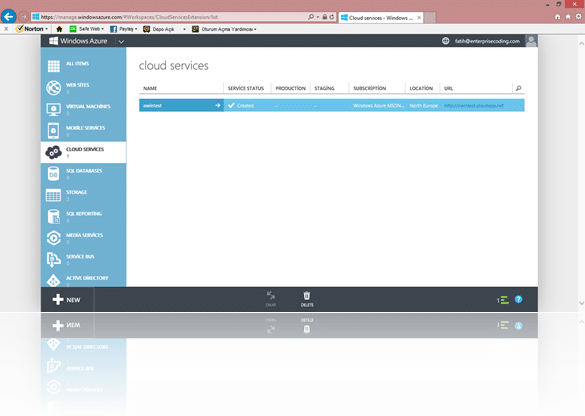The width and height of the screenshot is (585, 416).
Task: Expand the Safe Web dropdown
Action: click(x=103, y=29)
